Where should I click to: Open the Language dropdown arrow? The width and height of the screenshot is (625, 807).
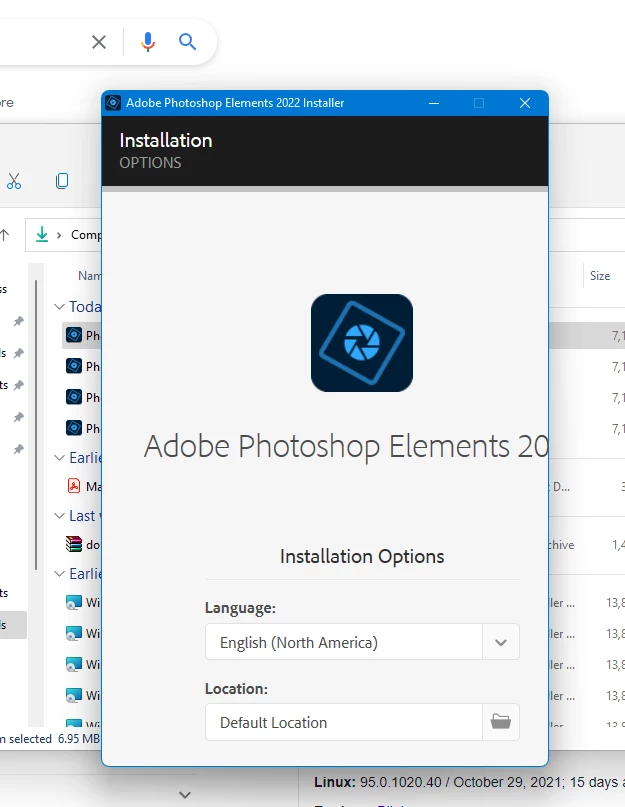(x=500, y=642)
